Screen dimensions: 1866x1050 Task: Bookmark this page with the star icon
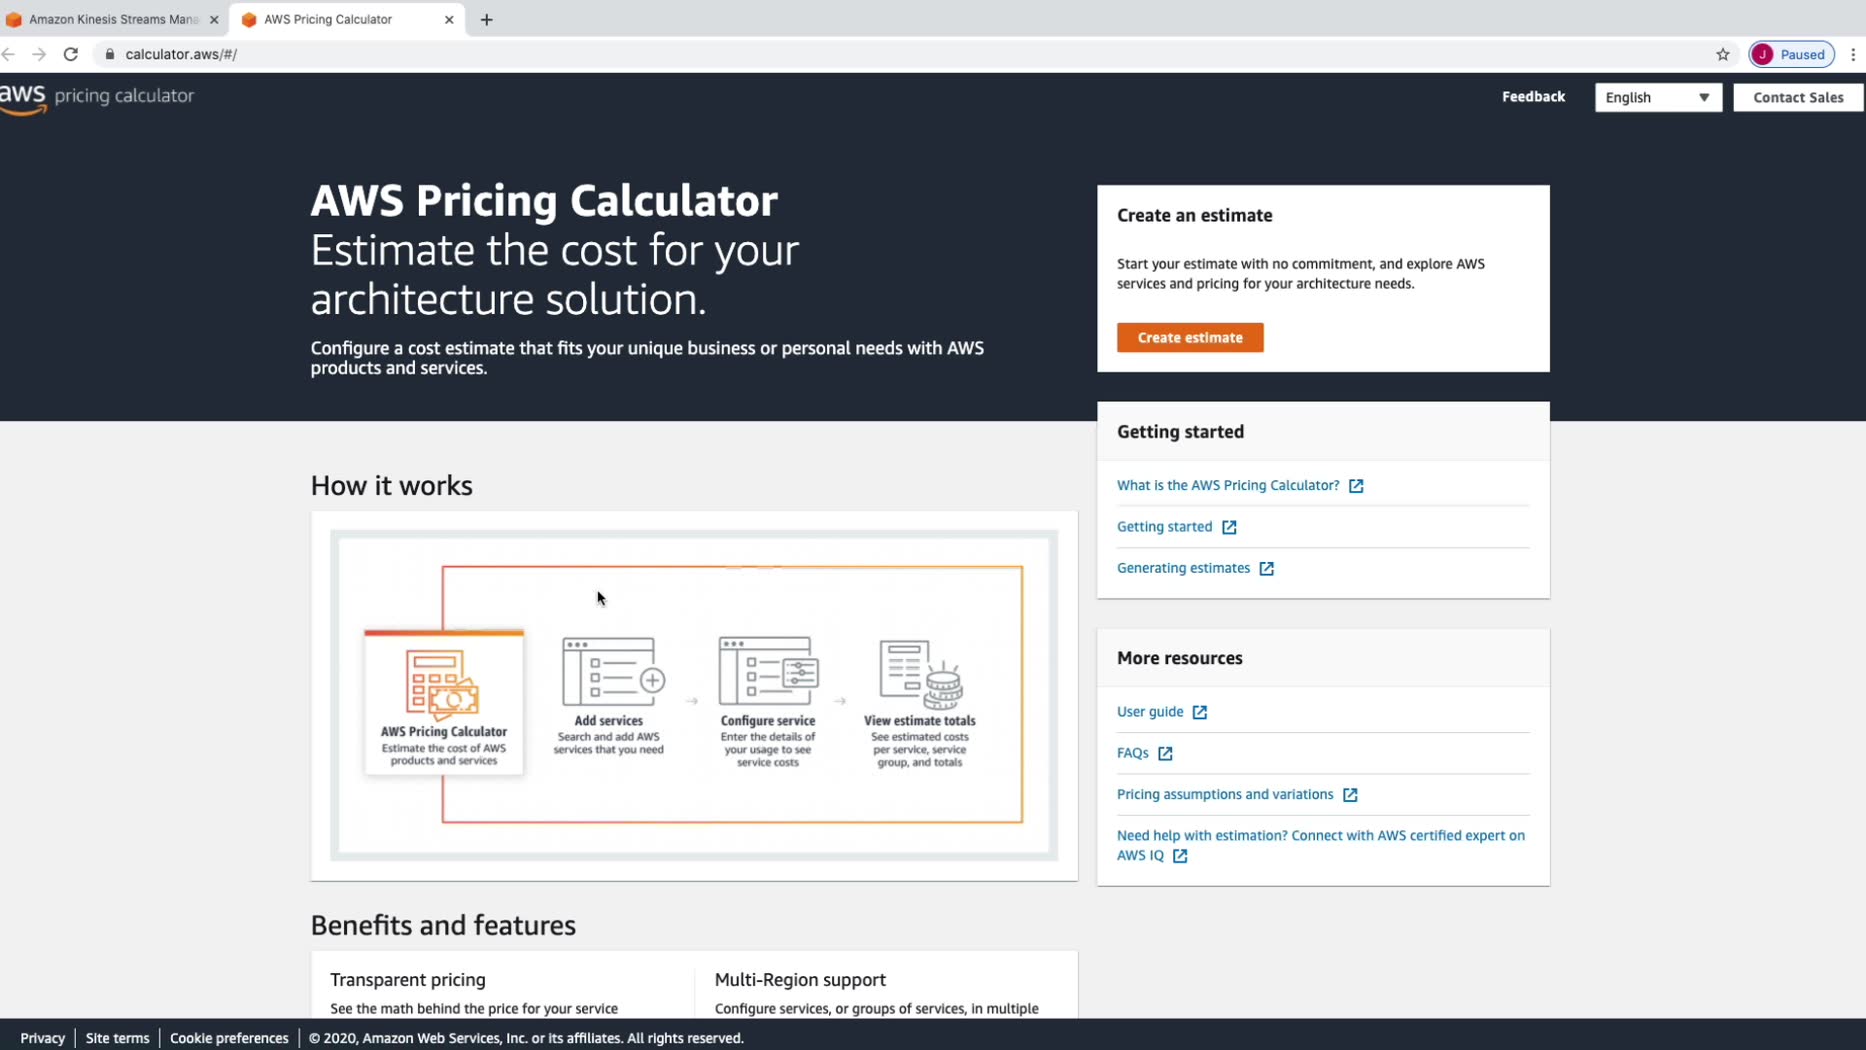(1722, 54)
